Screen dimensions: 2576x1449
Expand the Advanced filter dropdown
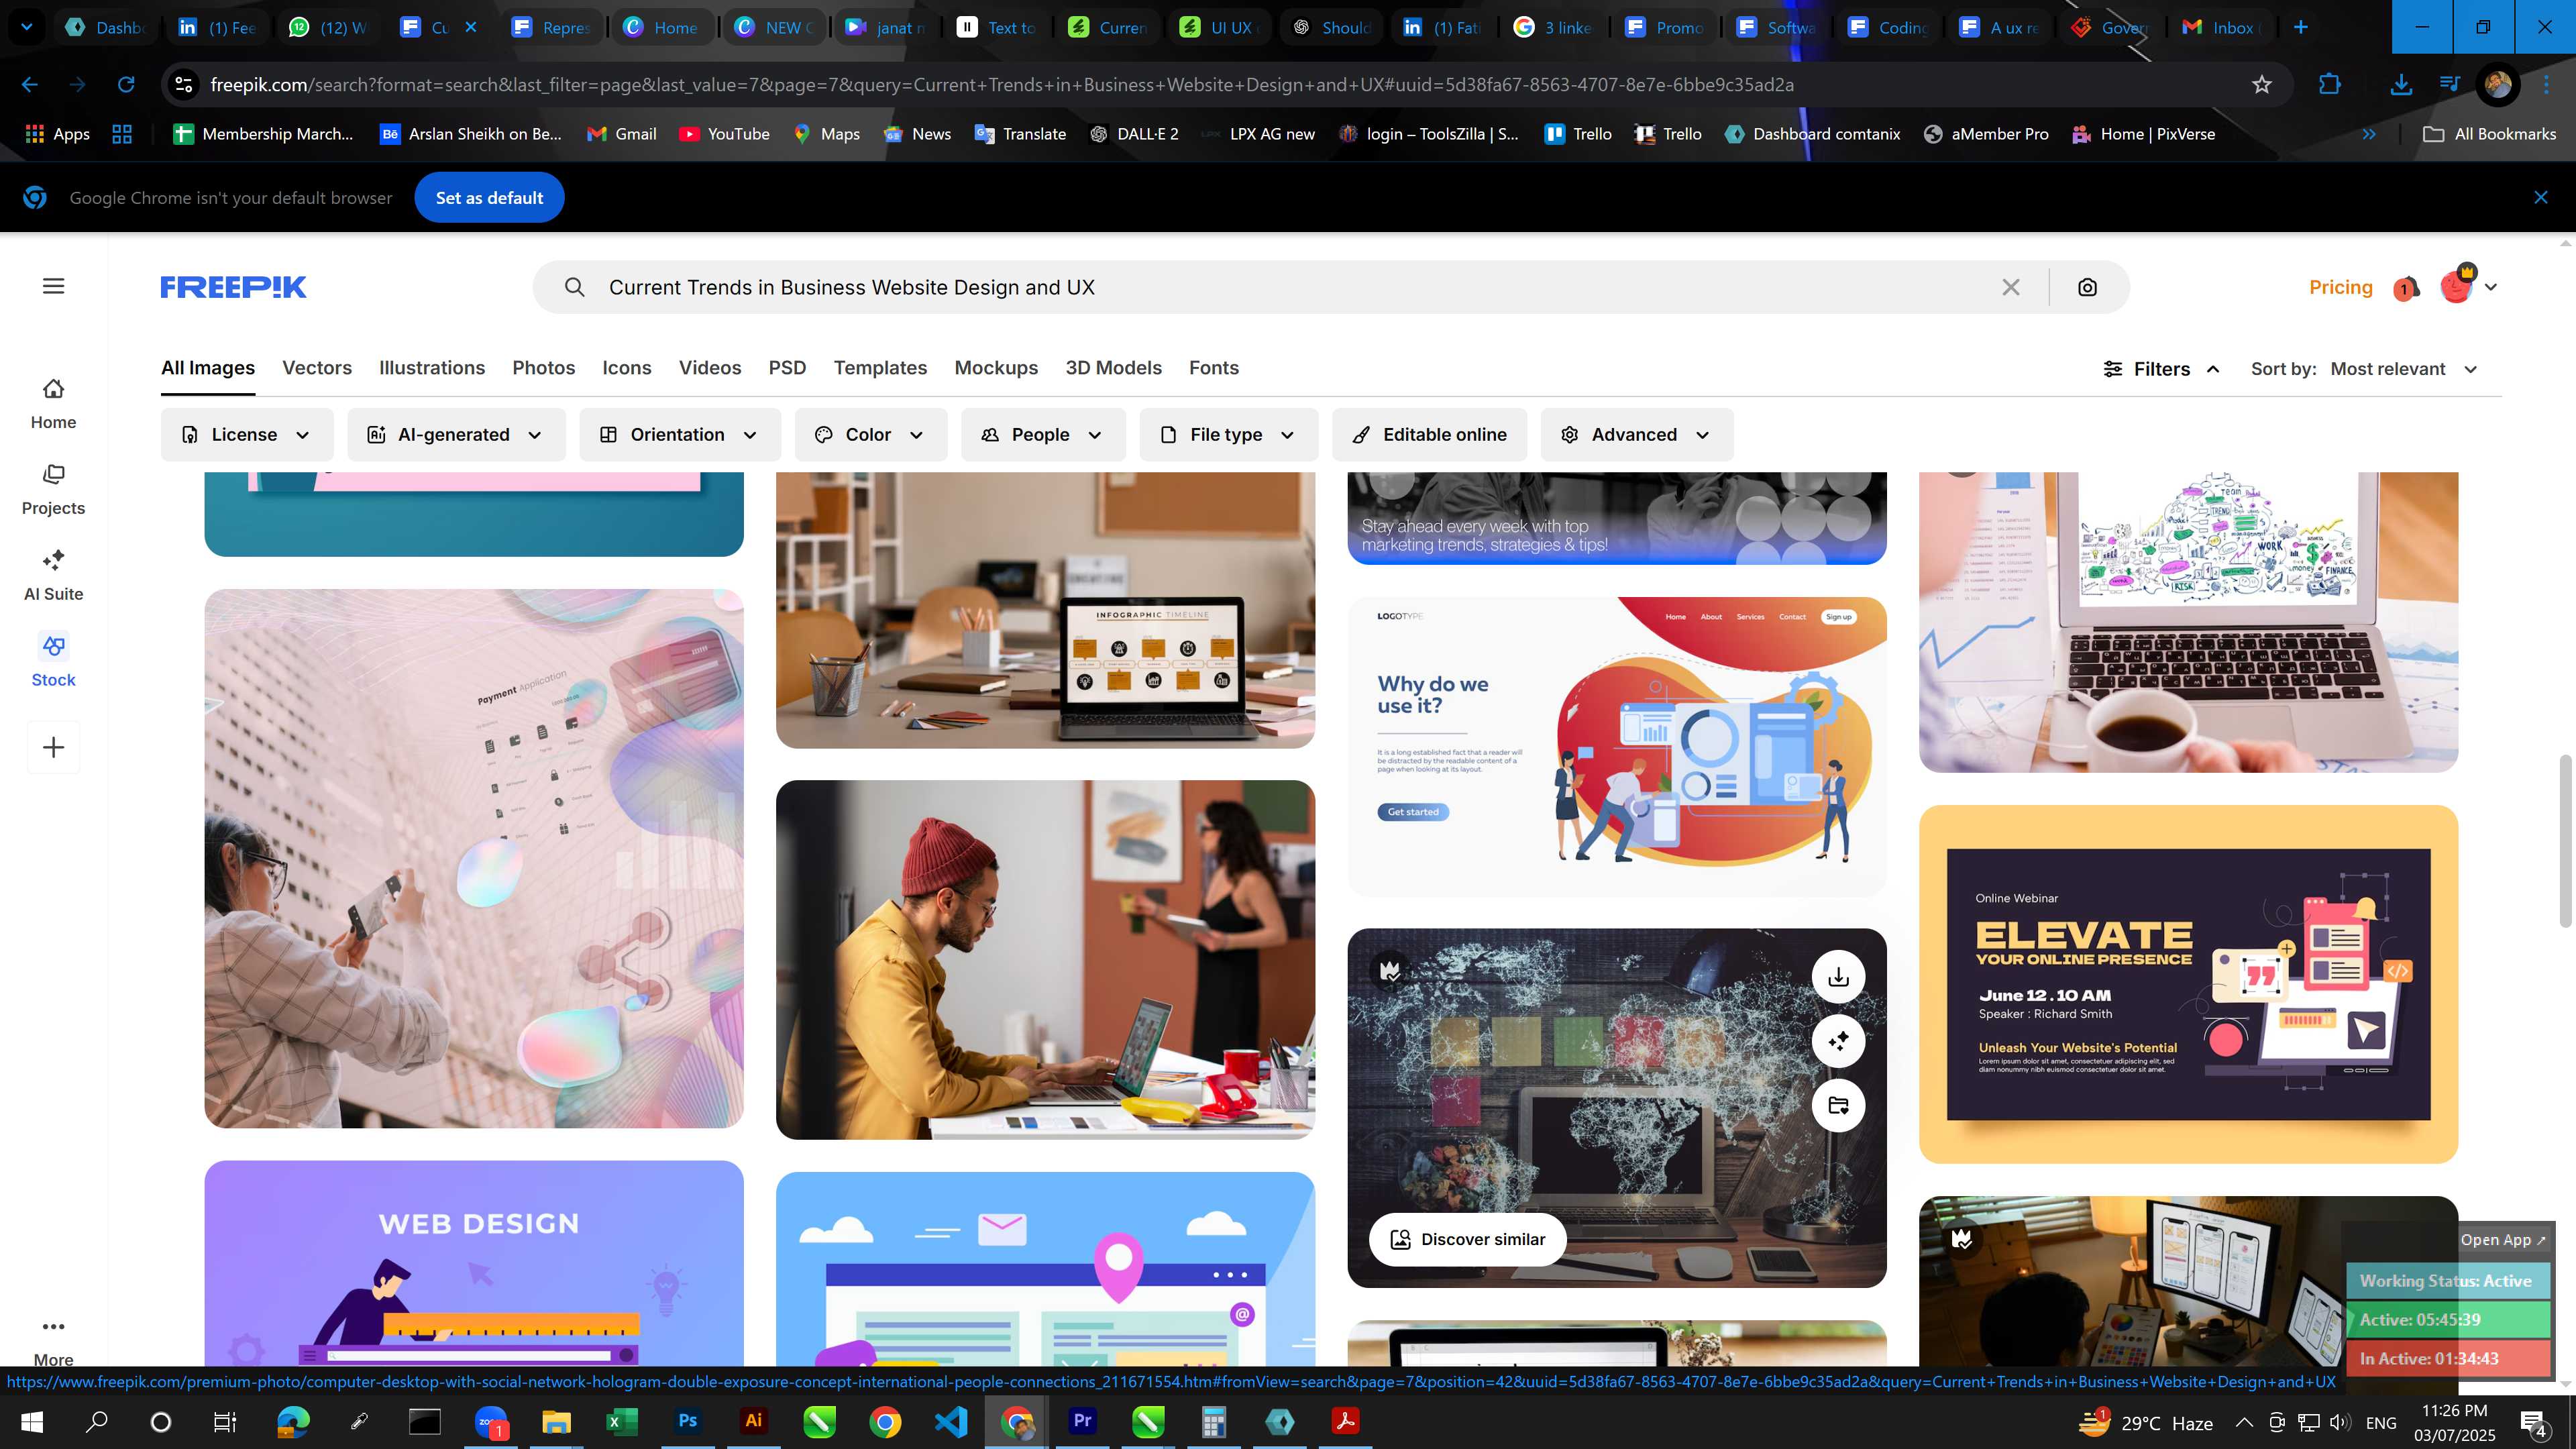pyautogui.click(x=1636, y=435)
